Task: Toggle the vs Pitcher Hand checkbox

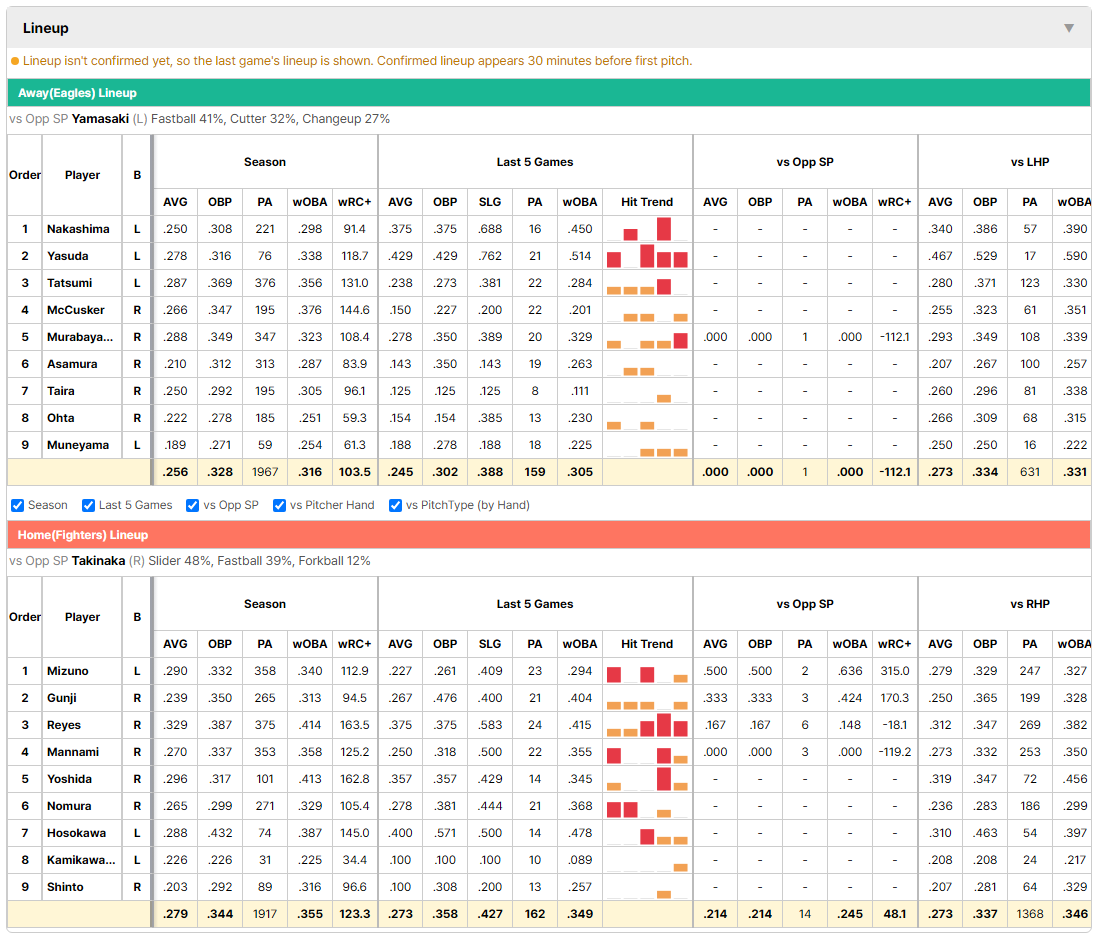Action: pos(279,506)
